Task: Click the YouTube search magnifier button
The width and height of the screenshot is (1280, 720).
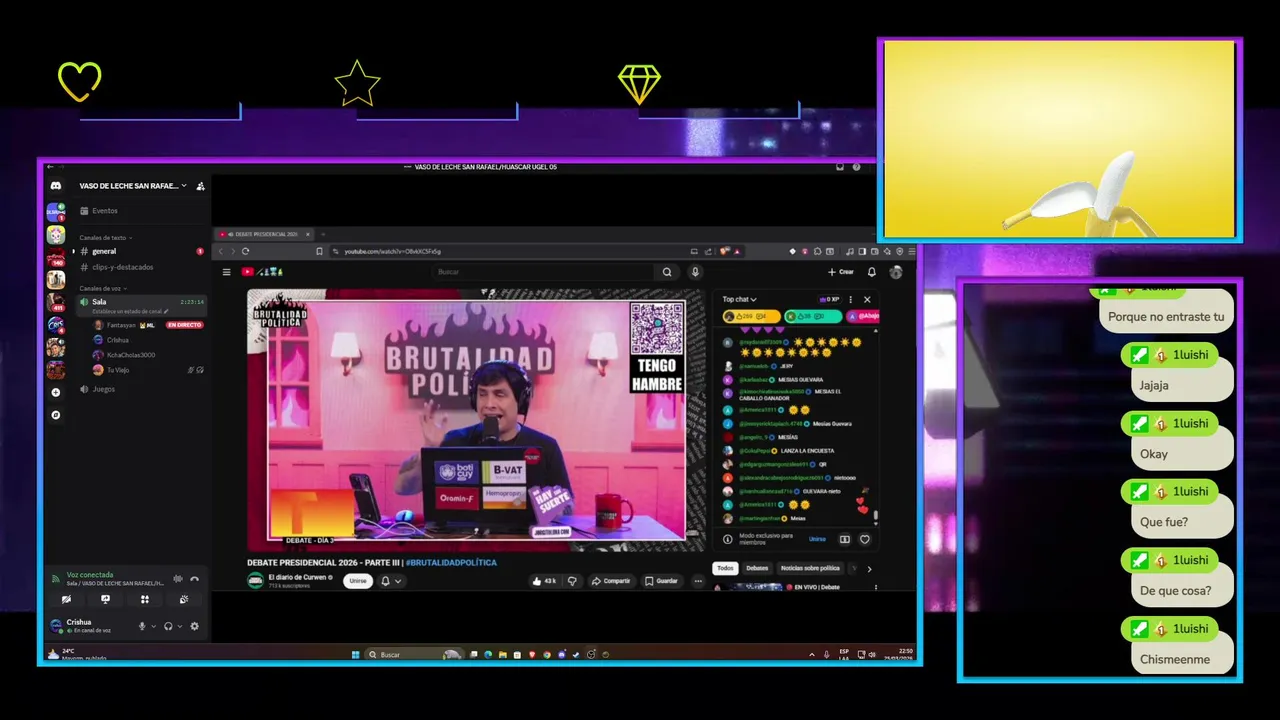Action: pos(667,272)
